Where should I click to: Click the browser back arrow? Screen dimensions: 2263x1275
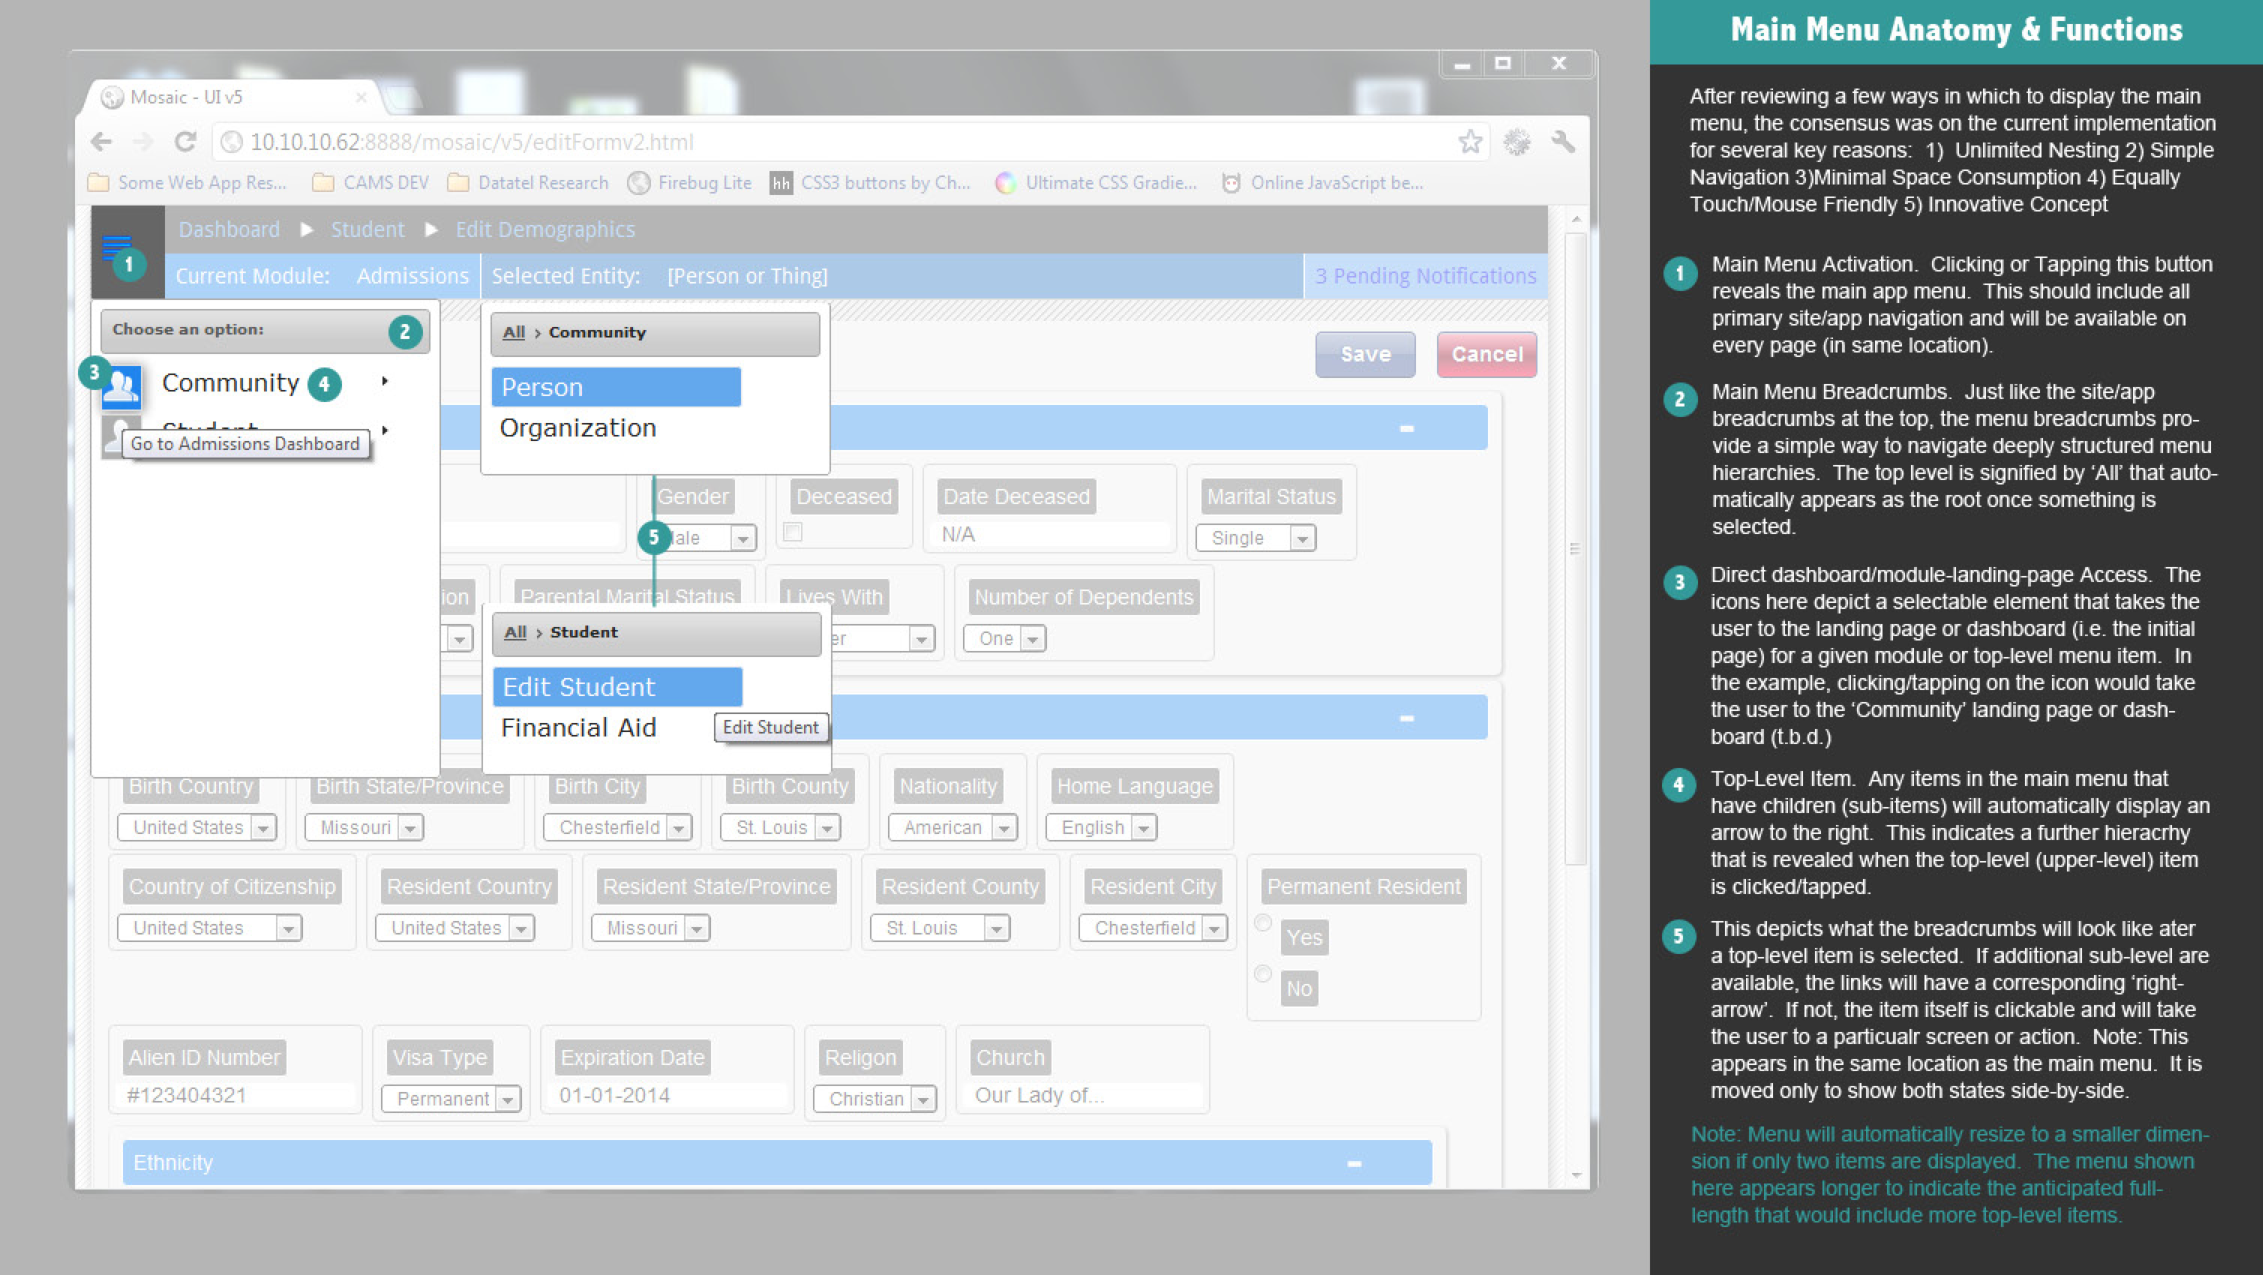pyautogui.click(x=102, y=142)
